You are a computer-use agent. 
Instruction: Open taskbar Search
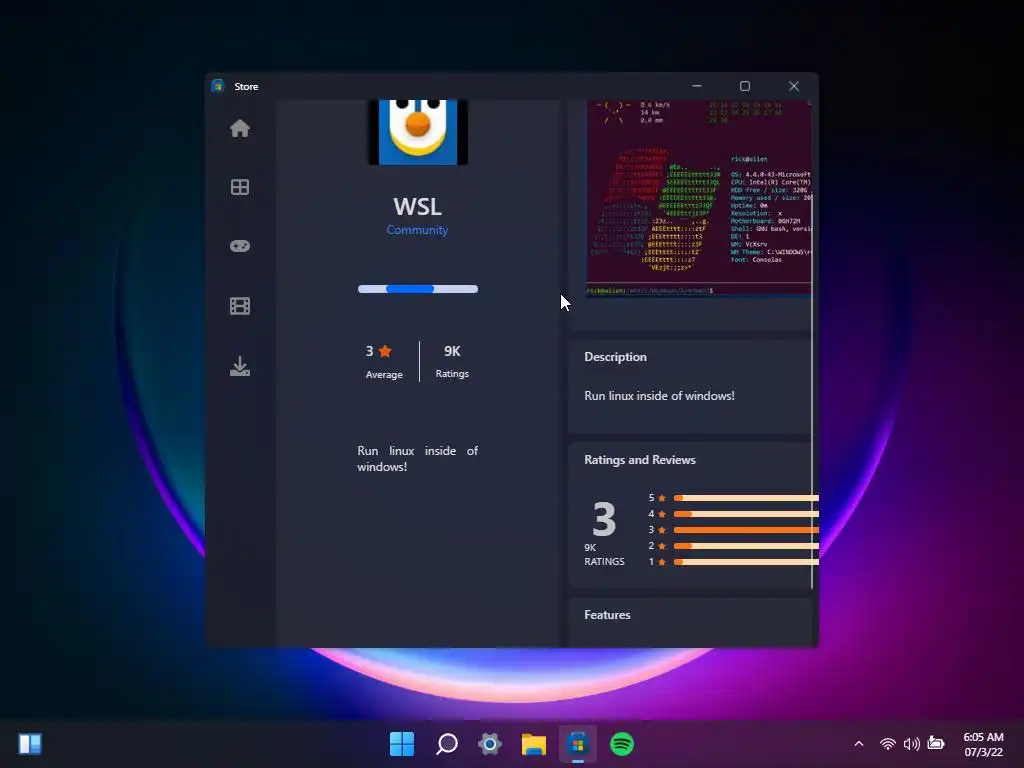(x=447, y=744)
